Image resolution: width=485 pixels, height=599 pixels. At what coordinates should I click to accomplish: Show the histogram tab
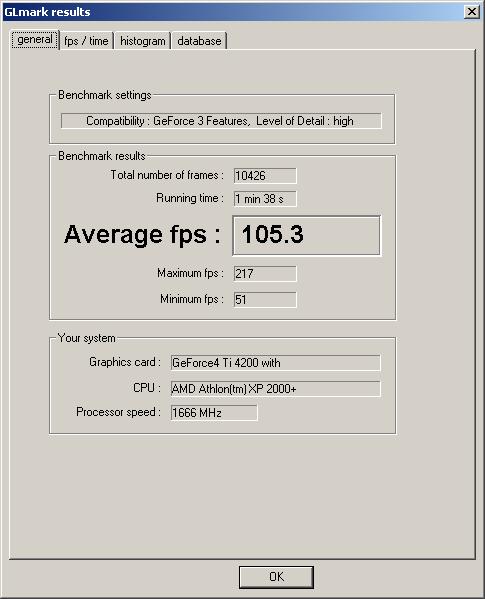142,41
